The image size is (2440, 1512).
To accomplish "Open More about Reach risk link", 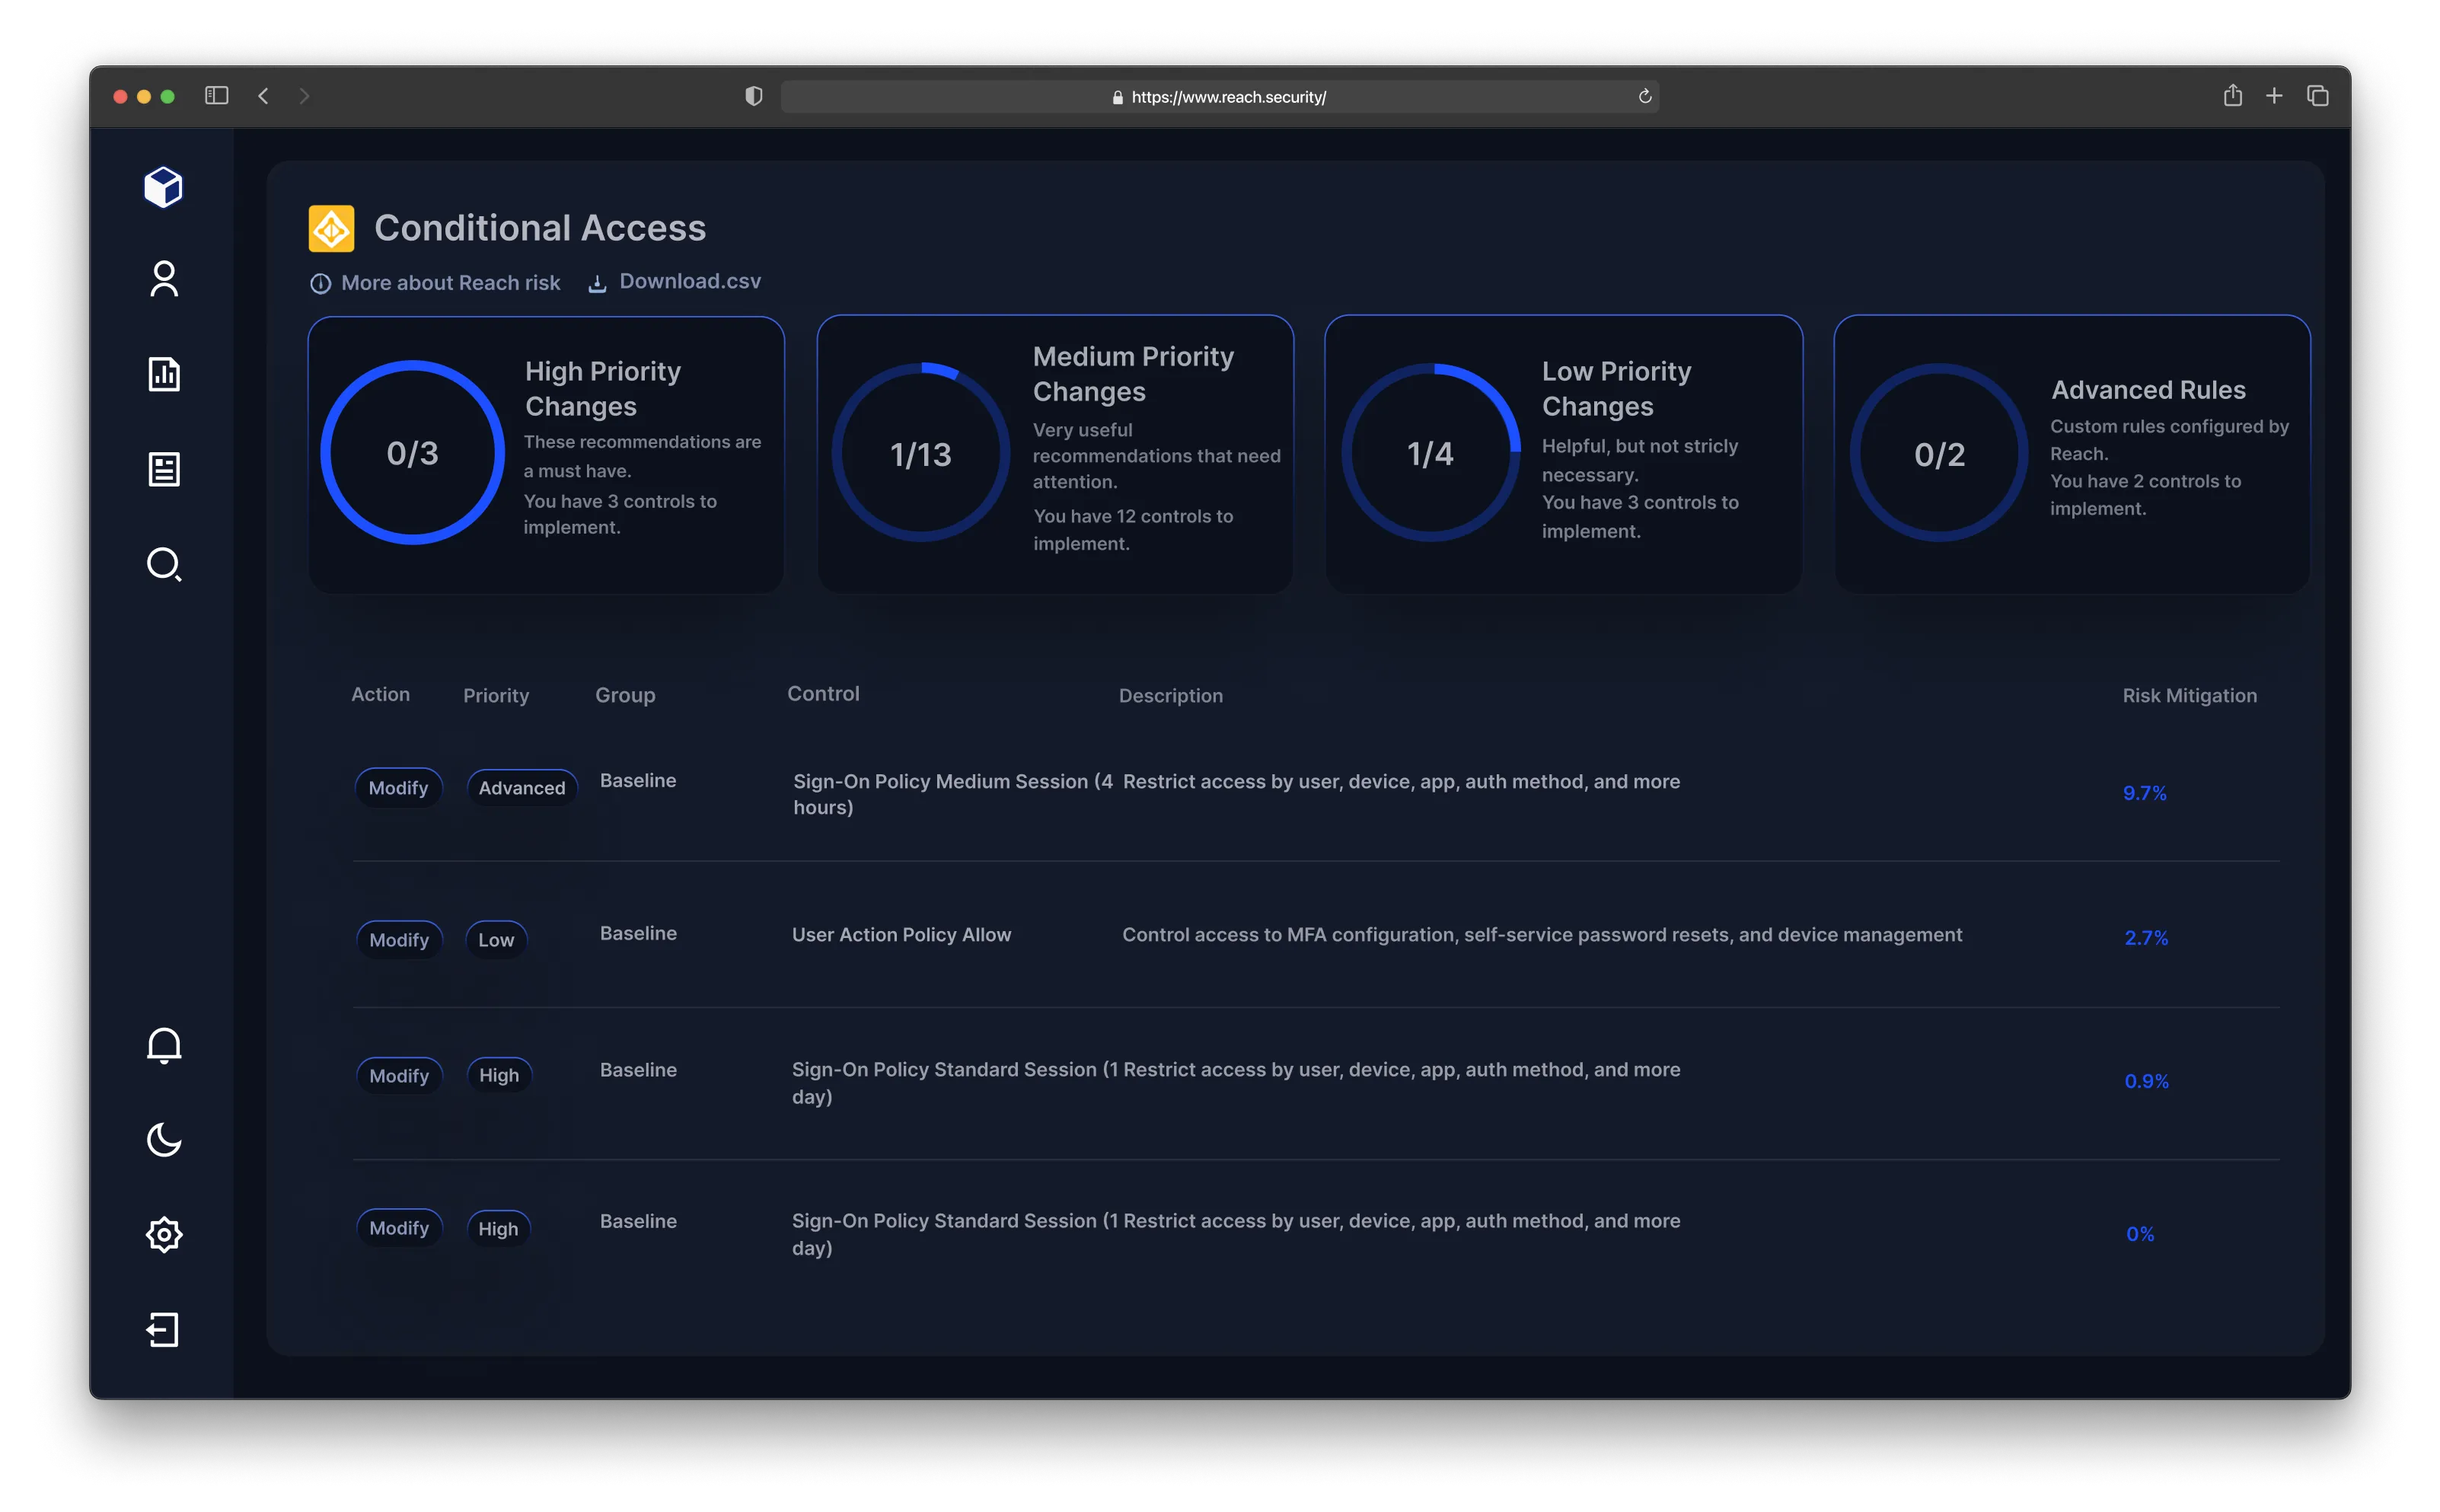I will click(x=450, y=283).
